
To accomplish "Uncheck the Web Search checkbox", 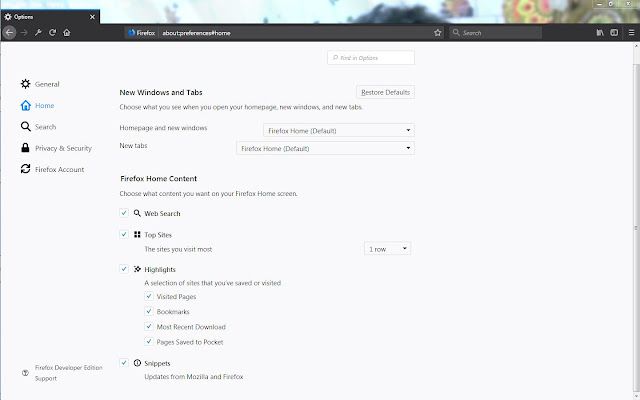I will (x=124, y=213).
